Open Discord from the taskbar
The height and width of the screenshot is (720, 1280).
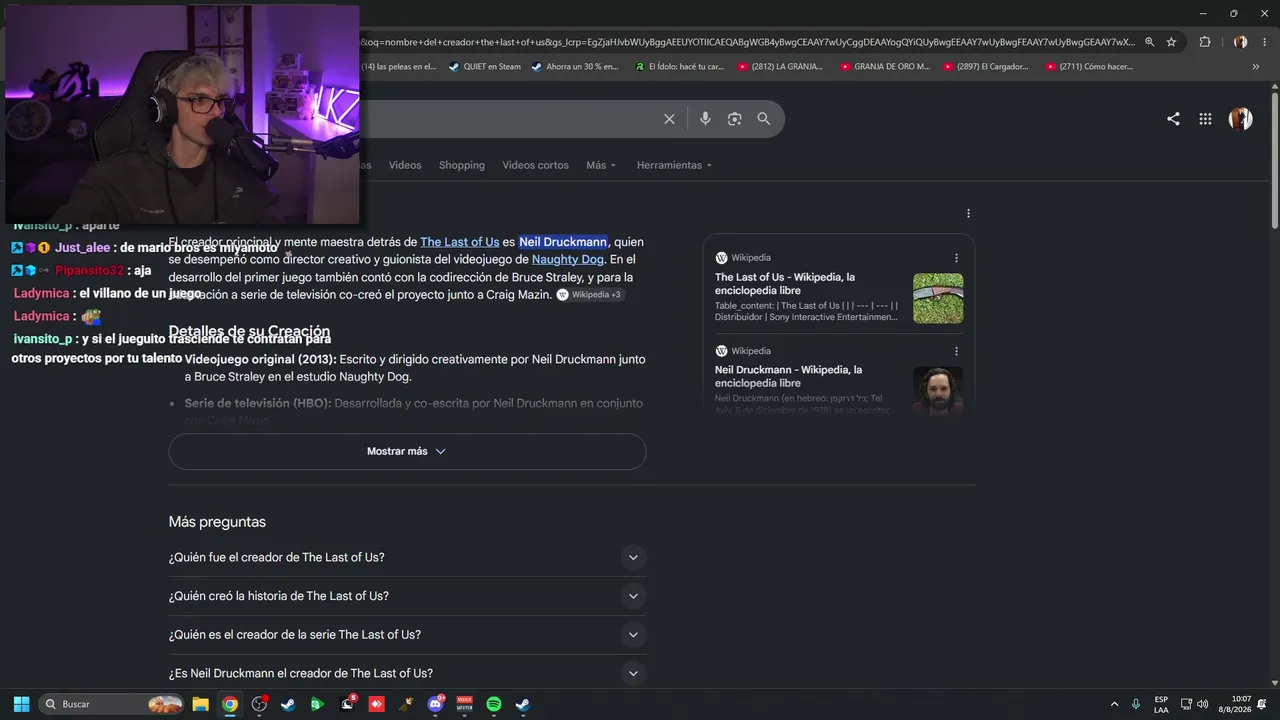436,704
